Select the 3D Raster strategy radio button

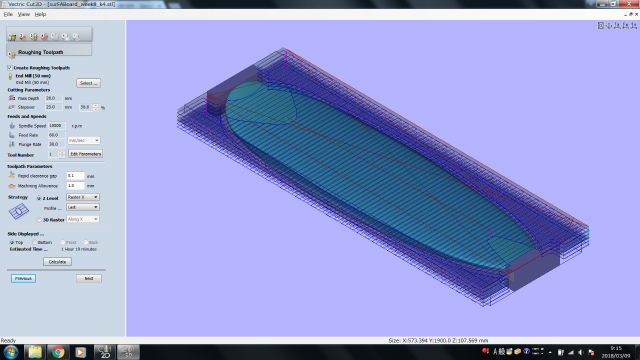39,220
